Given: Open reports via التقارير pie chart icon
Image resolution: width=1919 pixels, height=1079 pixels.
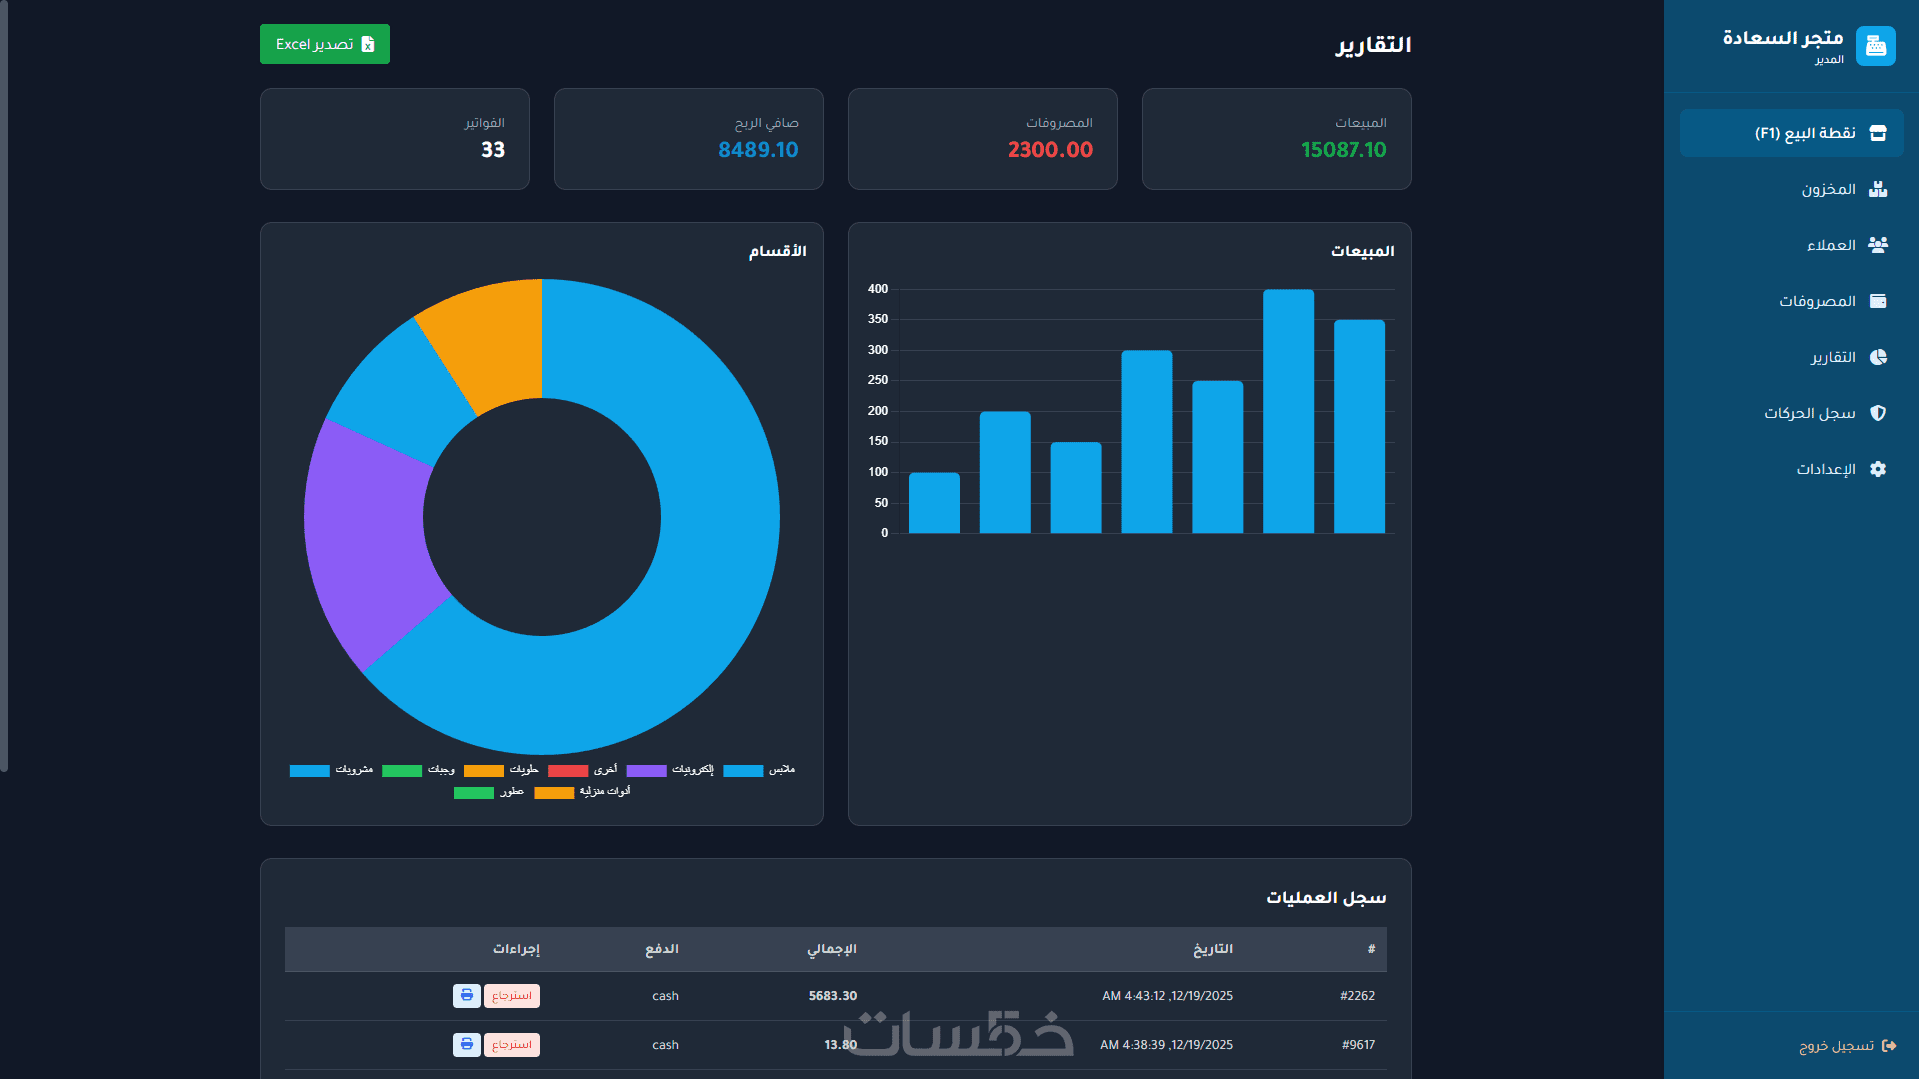Looking at the screenshot, I should click(x=1877, y=357).
